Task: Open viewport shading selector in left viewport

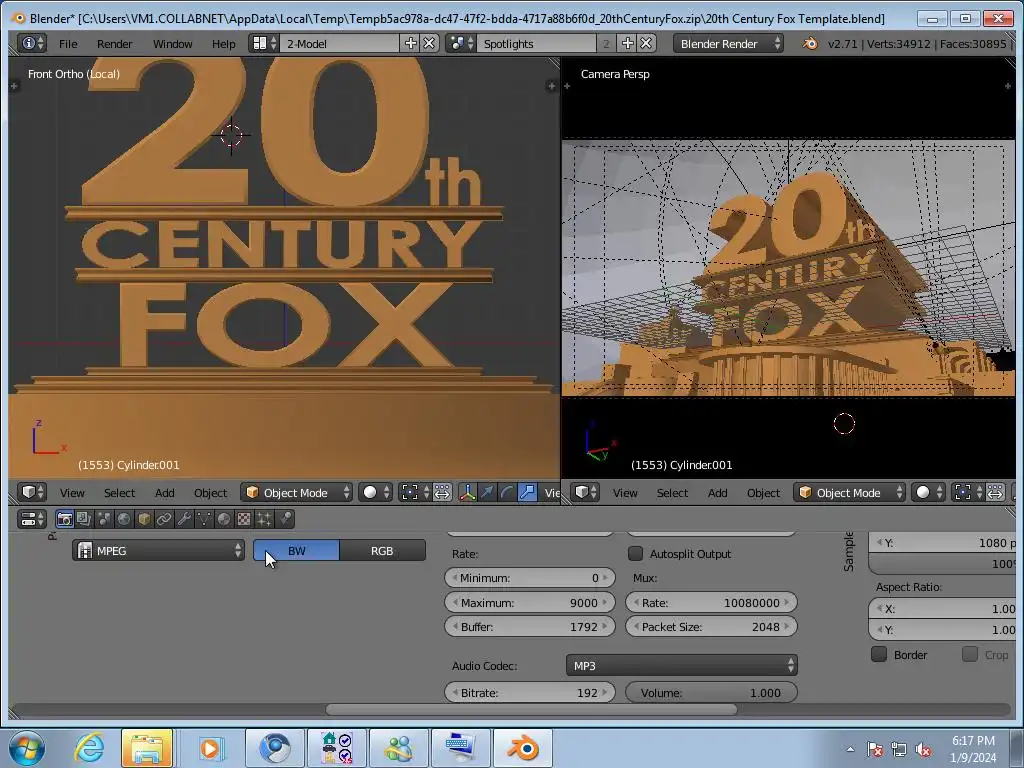Action: tap(376, 492)
